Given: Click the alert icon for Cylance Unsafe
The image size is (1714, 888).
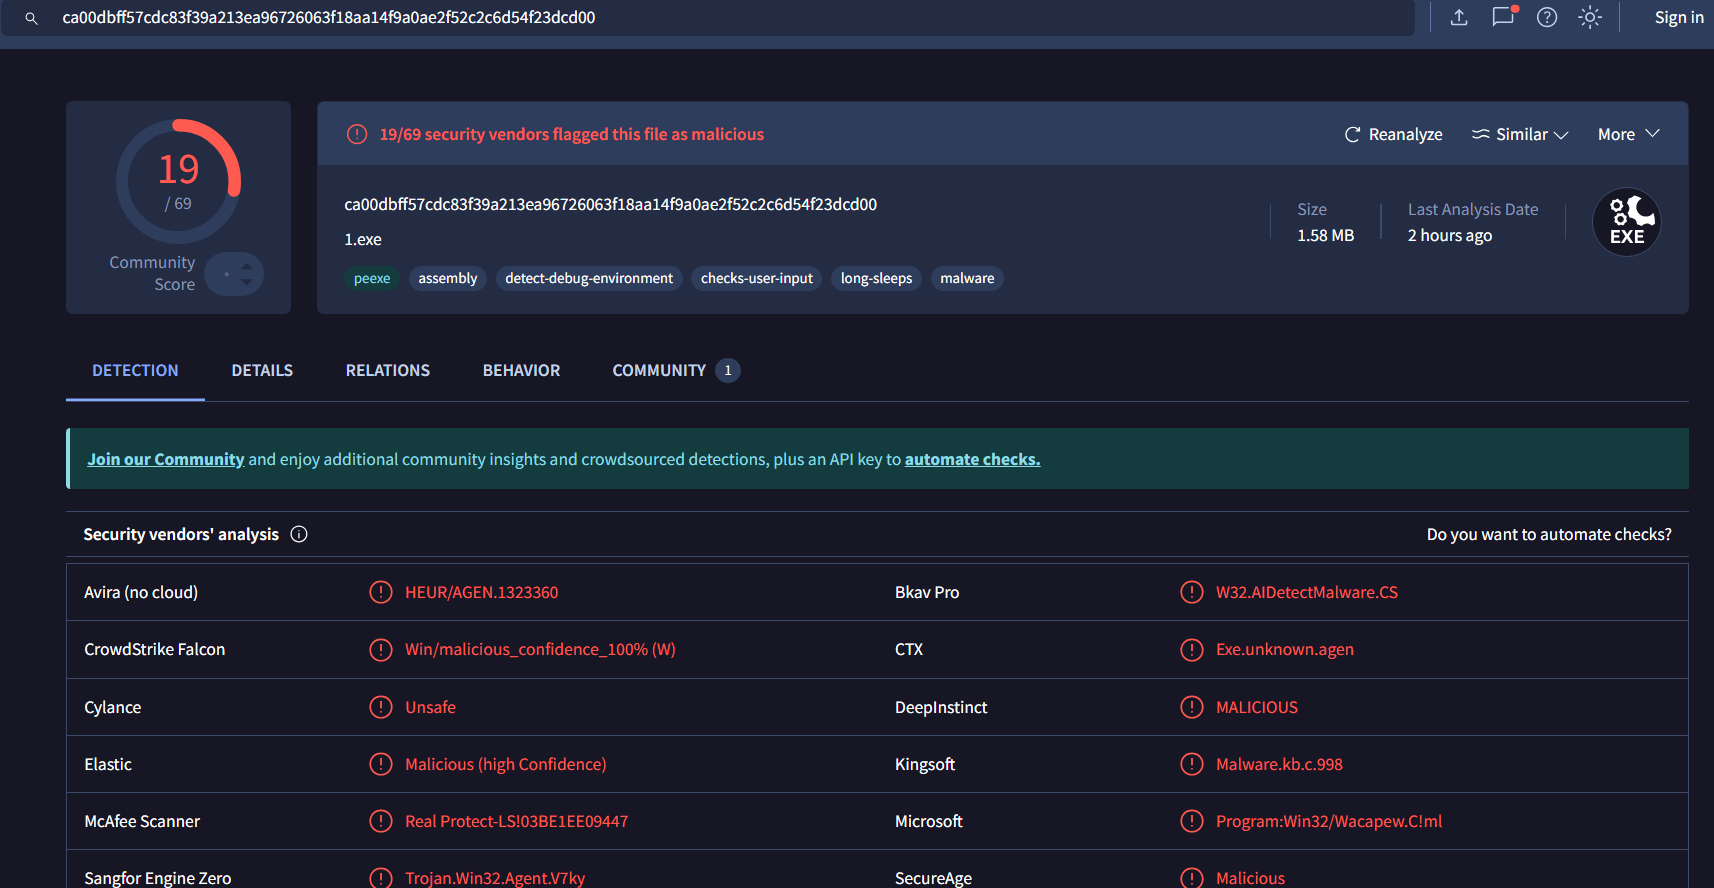Looking at the screenshot, I should (381, 707).
